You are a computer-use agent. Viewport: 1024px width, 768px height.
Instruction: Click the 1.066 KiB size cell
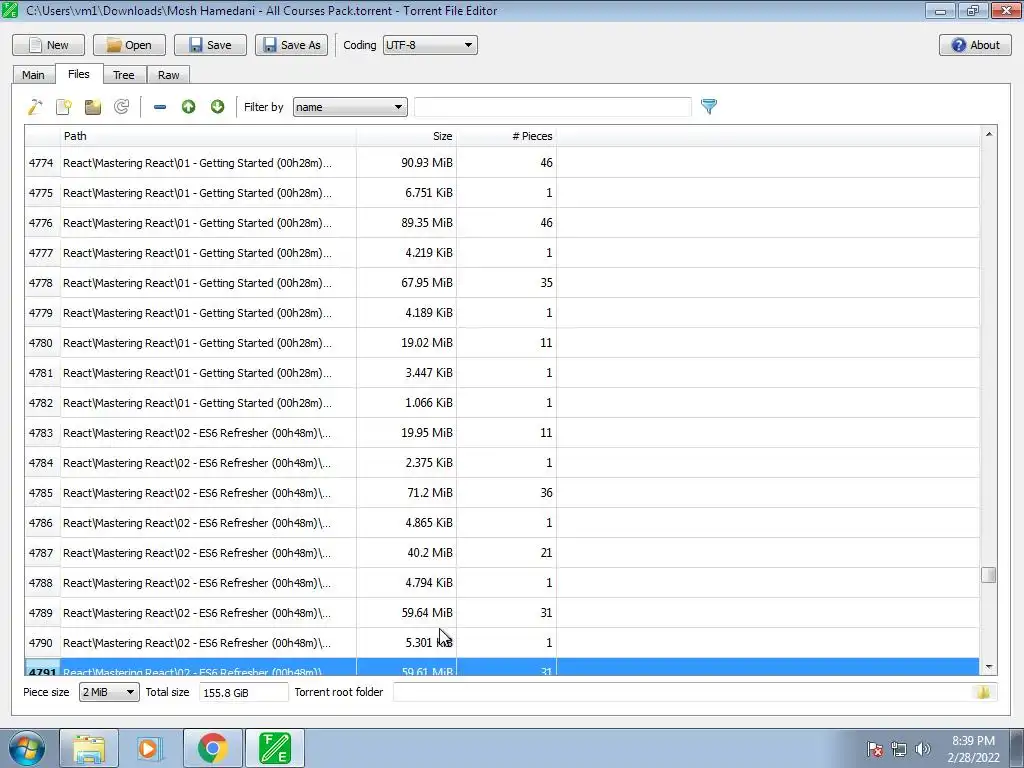pos(406,403)
